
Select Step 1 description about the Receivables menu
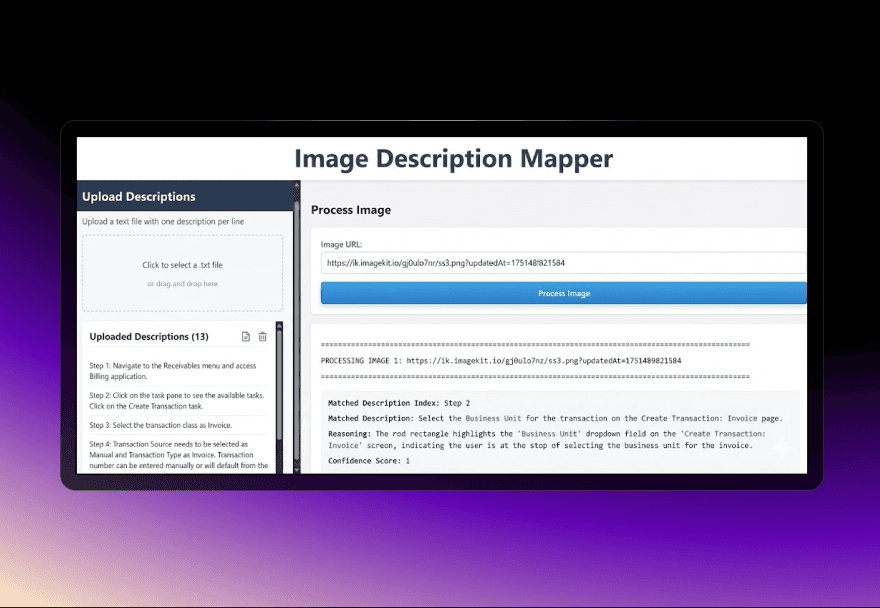click(175, 371)
